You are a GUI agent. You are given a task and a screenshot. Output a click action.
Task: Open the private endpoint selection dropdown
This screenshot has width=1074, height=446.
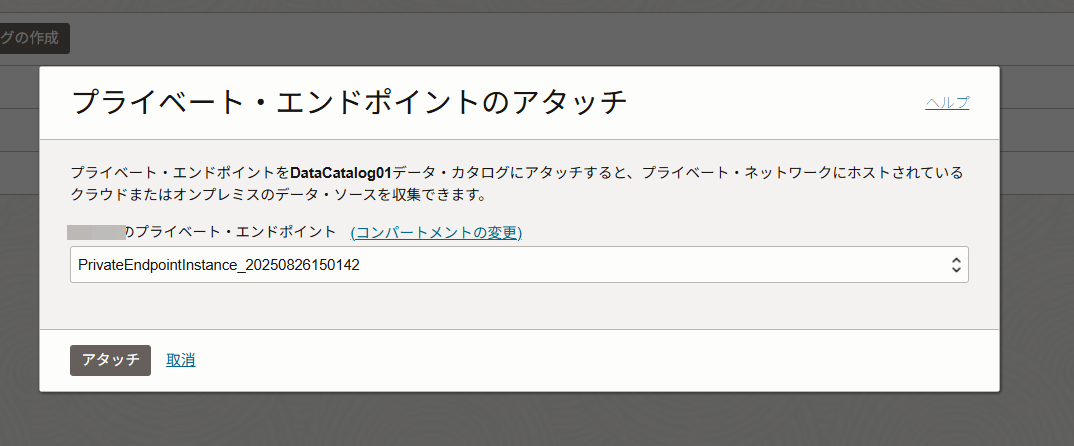[519, 264]
